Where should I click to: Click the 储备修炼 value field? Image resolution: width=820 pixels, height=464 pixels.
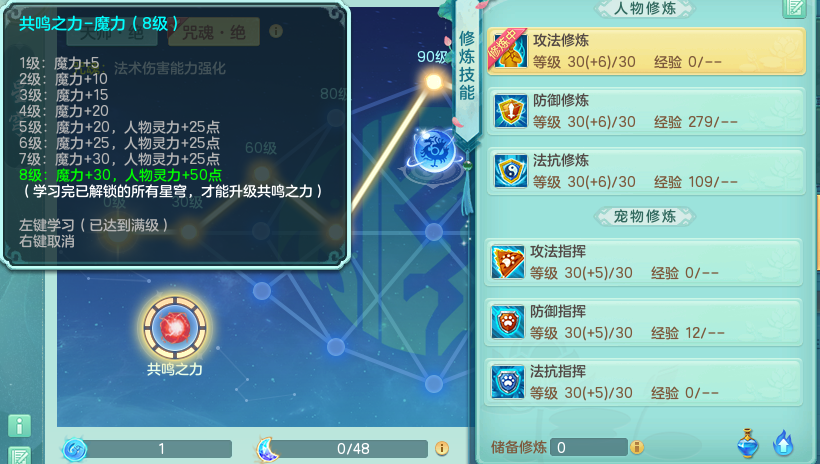(x=588, y=447)
